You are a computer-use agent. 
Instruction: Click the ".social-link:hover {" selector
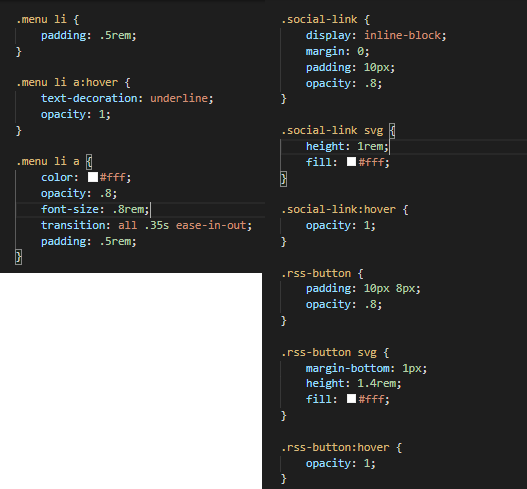click(344, 209)
